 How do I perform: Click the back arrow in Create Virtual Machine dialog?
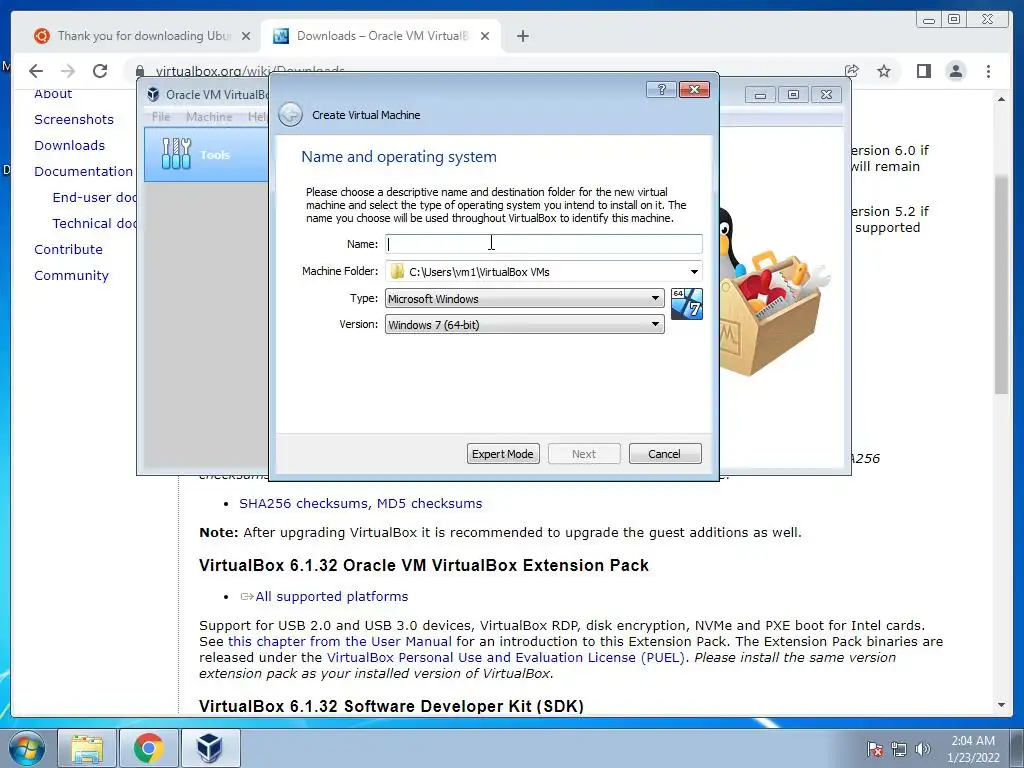tap(290, 114)
